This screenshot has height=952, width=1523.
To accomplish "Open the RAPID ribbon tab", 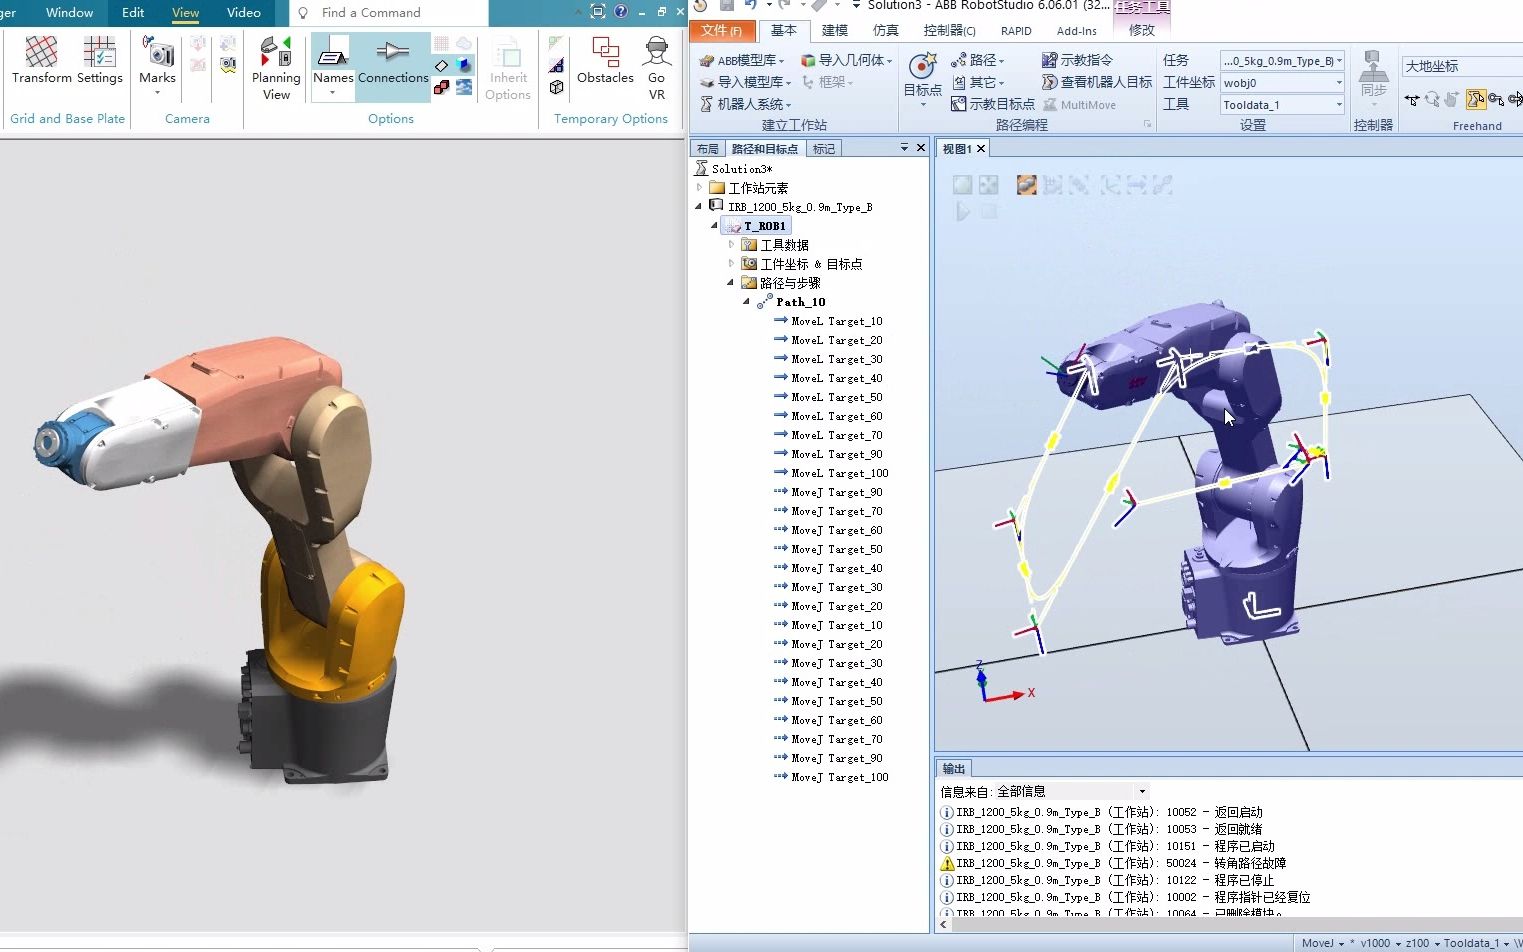I will [1016, 31].
